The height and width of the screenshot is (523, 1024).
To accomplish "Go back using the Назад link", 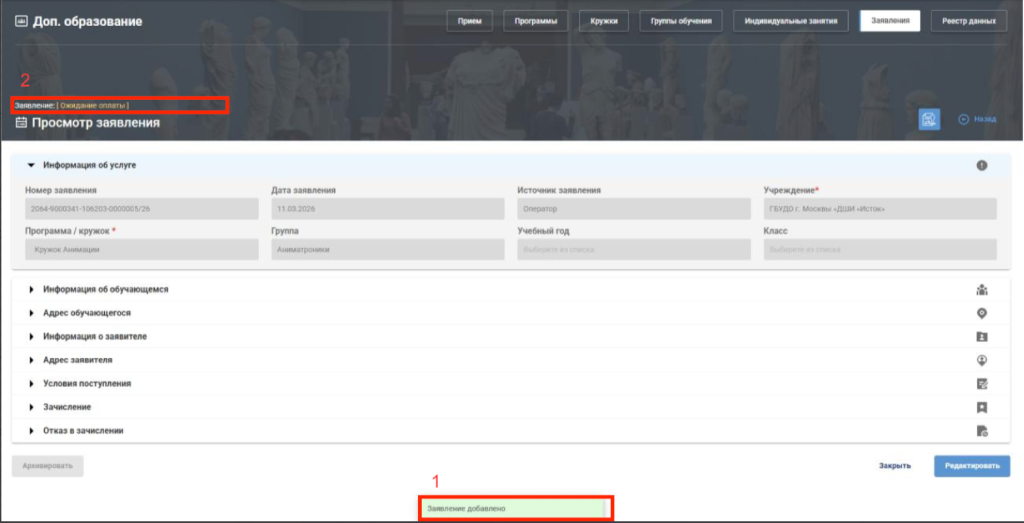I will [977, 119].
